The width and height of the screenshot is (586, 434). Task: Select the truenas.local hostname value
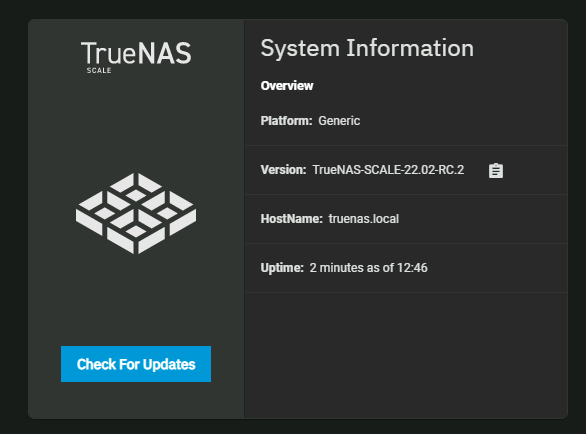point(364,219)
